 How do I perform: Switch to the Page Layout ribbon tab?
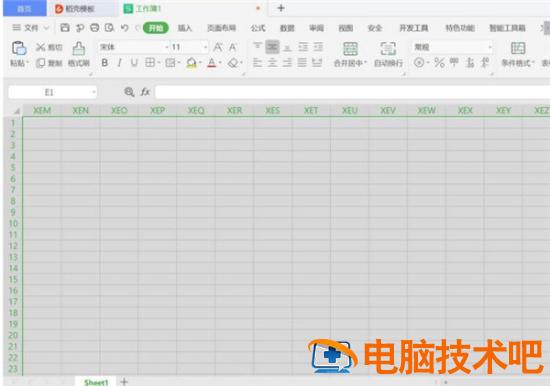[x=221, y=28]
